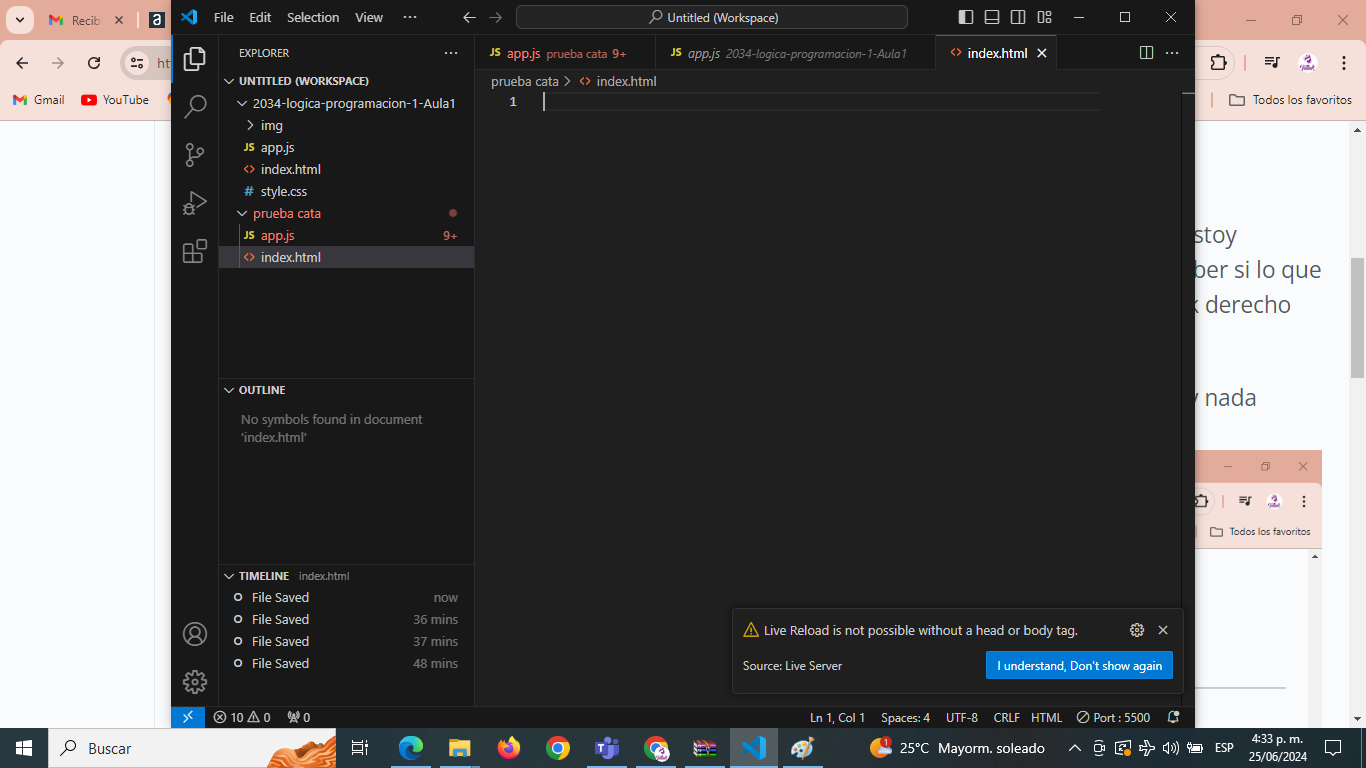Collapse UNTITLED (WORKSPACE) section

[345, 81]
